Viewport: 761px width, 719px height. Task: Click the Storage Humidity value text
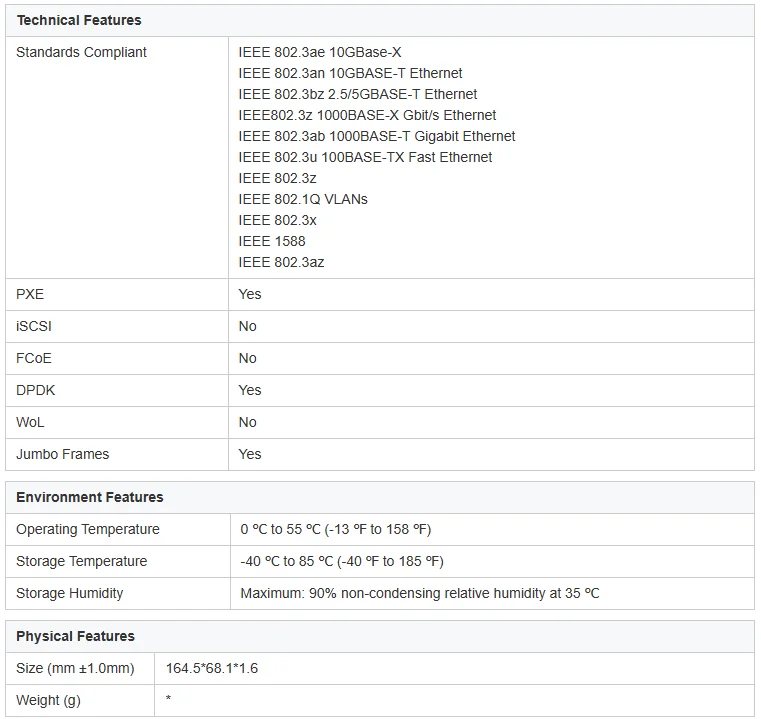[x=420, y=593]
